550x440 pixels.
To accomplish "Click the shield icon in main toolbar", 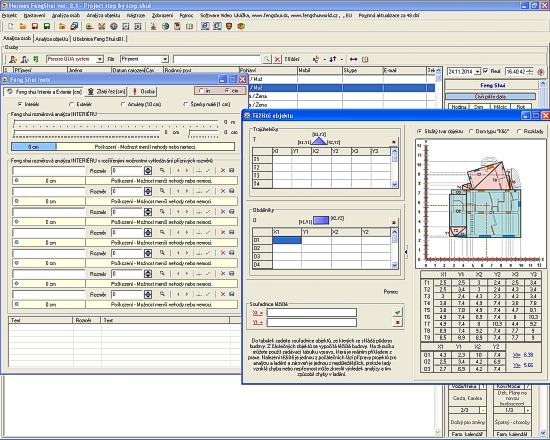I will point(229,26).
